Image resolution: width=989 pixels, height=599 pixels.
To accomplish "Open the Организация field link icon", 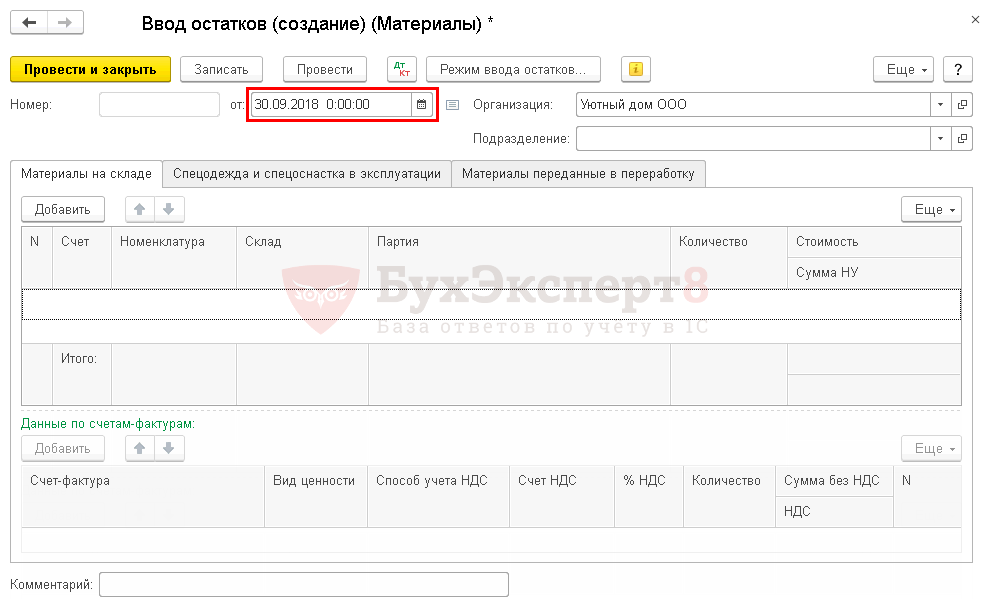I will click(x=962, y=104).
